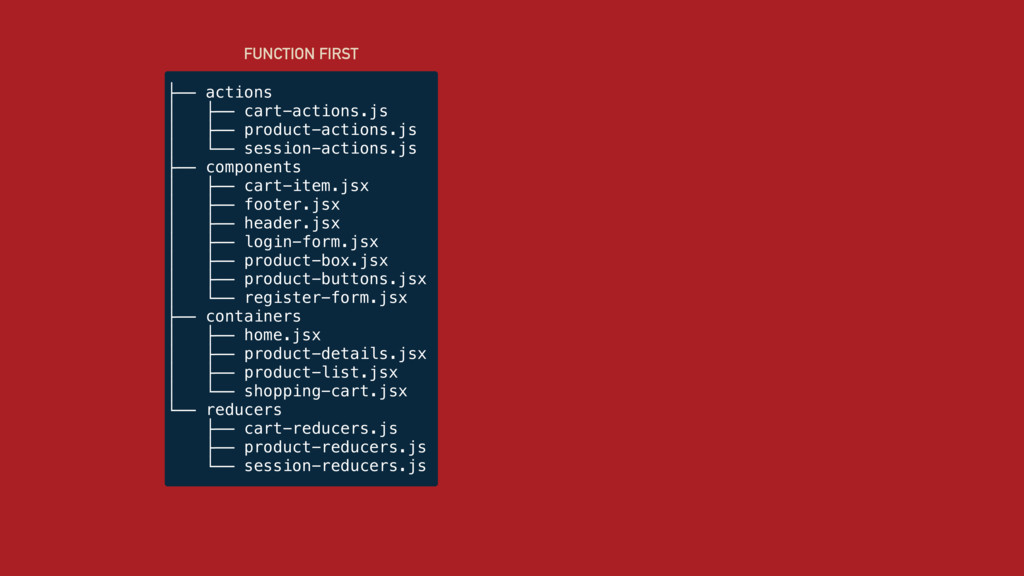The height and width of the screenshot is (576, 1024).
Task: Click the components folder
Action: [x=253, y=167]
